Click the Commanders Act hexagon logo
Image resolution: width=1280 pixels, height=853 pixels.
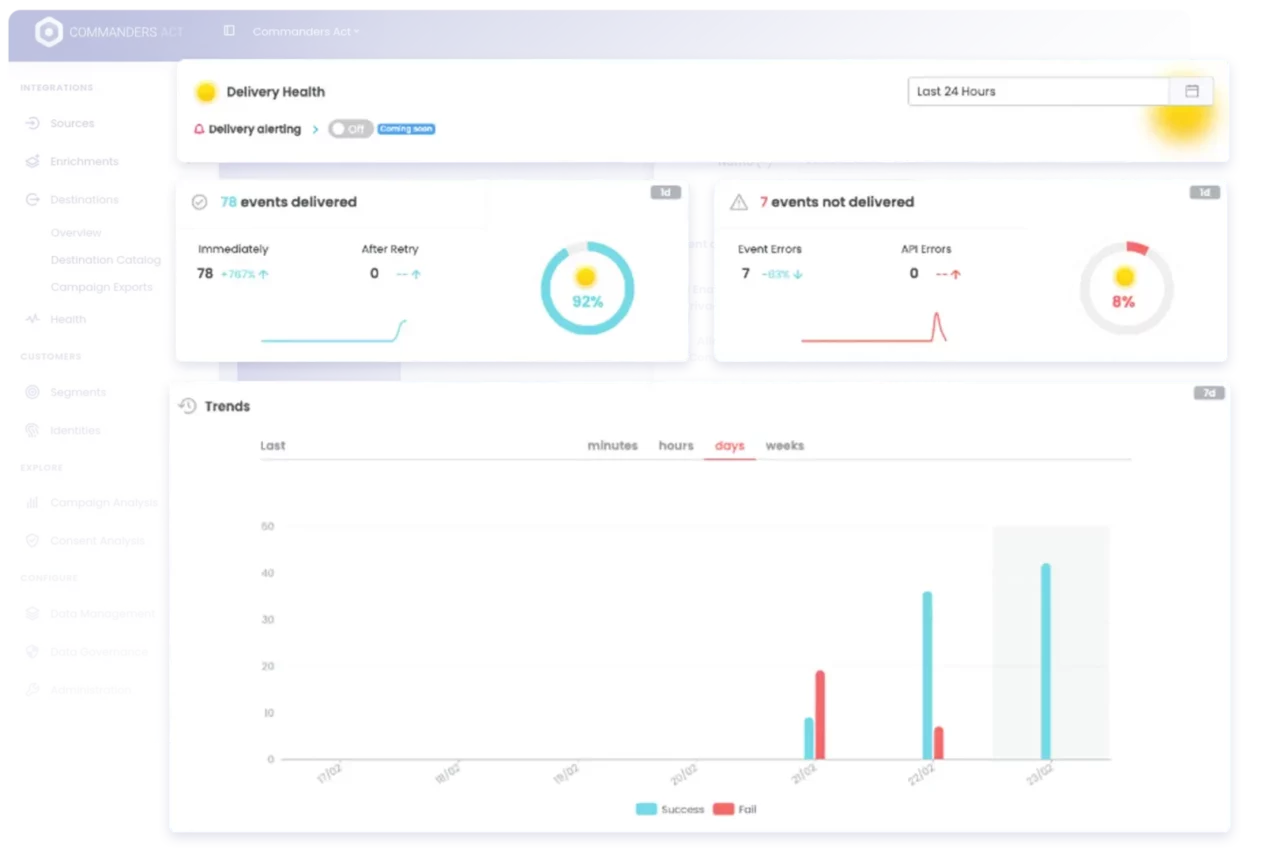click(x=48, y=31)
